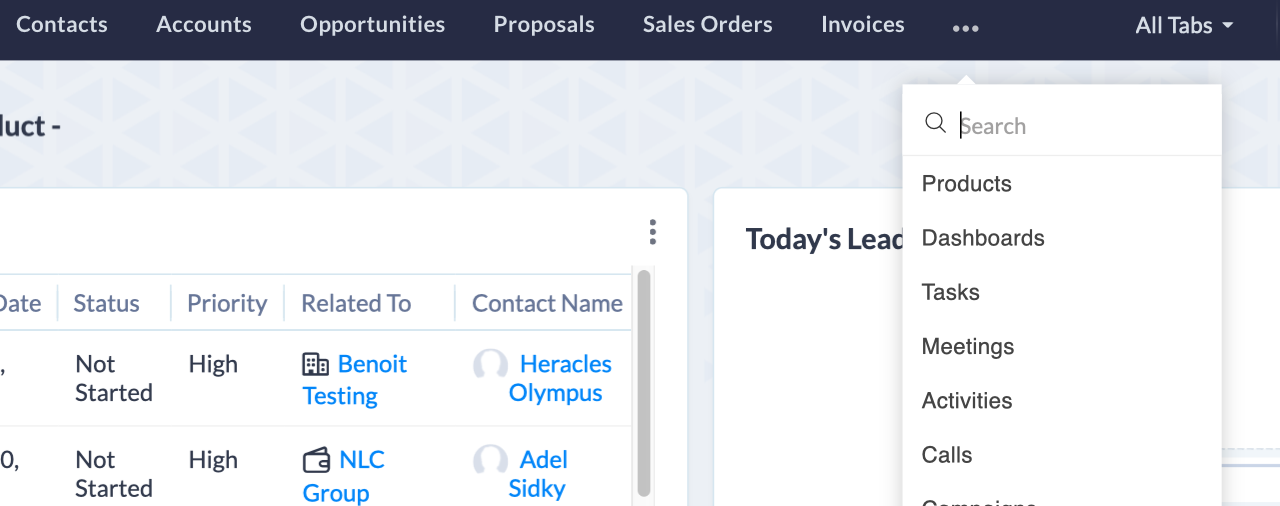Switch to the Opportunities tab
The width and height of the screenshot is (1280, 506).
(x=372, y=25)
